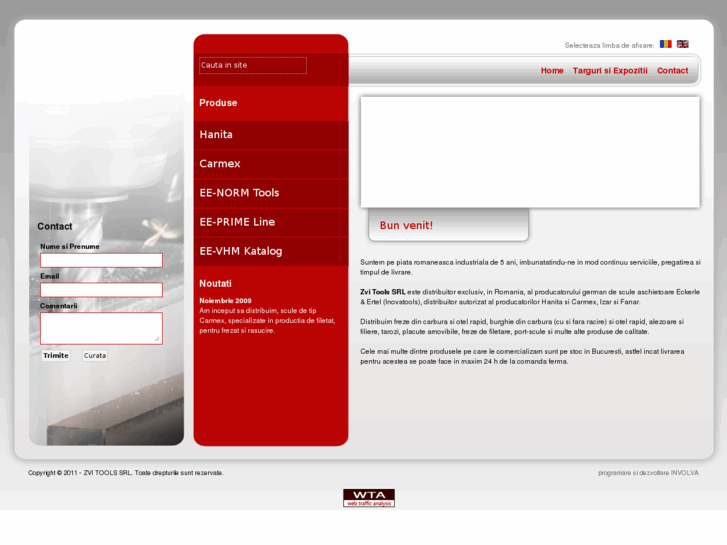Image resolution: width=727 pixels, height=545 pixels.
Task: Select EE-NORM Tools in the product menu
Action: tap(271, 193)
